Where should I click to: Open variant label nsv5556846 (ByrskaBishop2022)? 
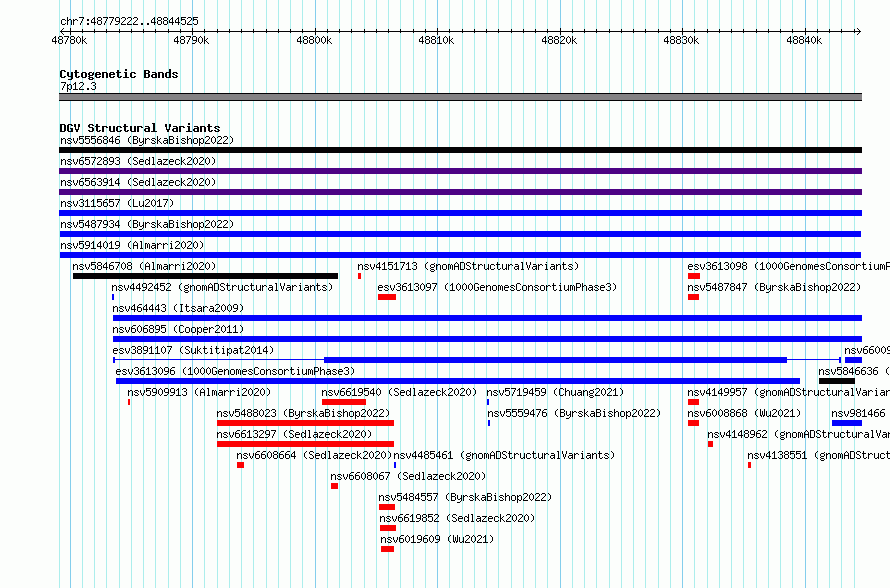click(x=147, y=140)
